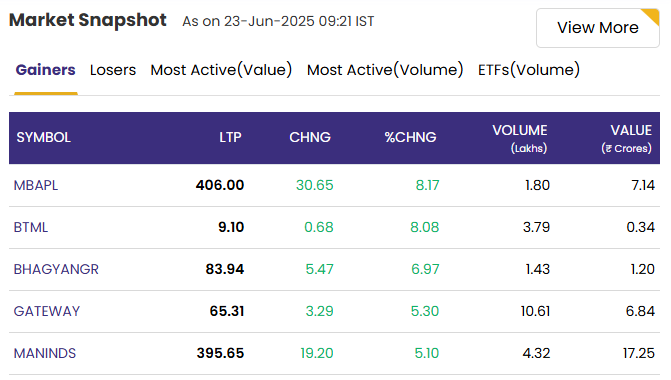Open the MBAPL stock link

(36, 185)
